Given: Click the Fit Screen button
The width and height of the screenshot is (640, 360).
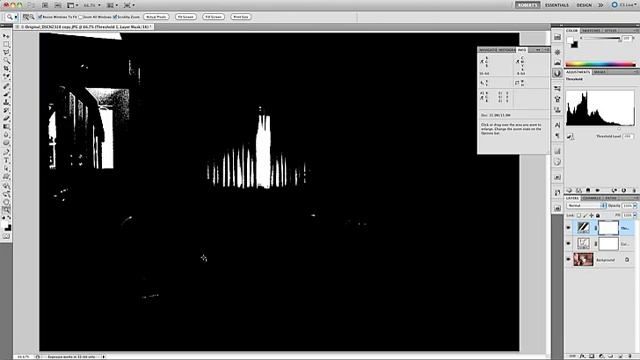Looking at the screenshot, I should pos(186,17).
